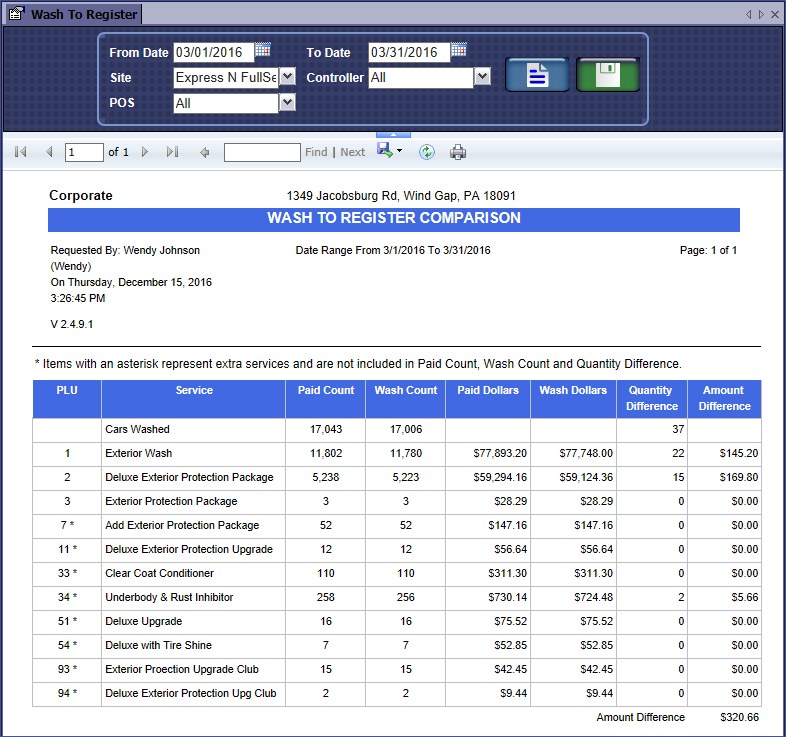786x737 pixels.
Task: Collapse the parameter panel with the top arrow
Action: [x=393, y=134]
